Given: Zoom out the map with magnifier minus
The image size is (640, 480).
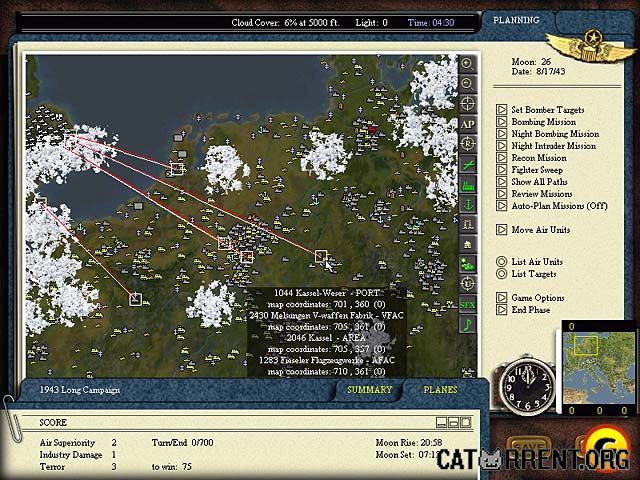Looking at the screenshot, I should coord(467,84).
